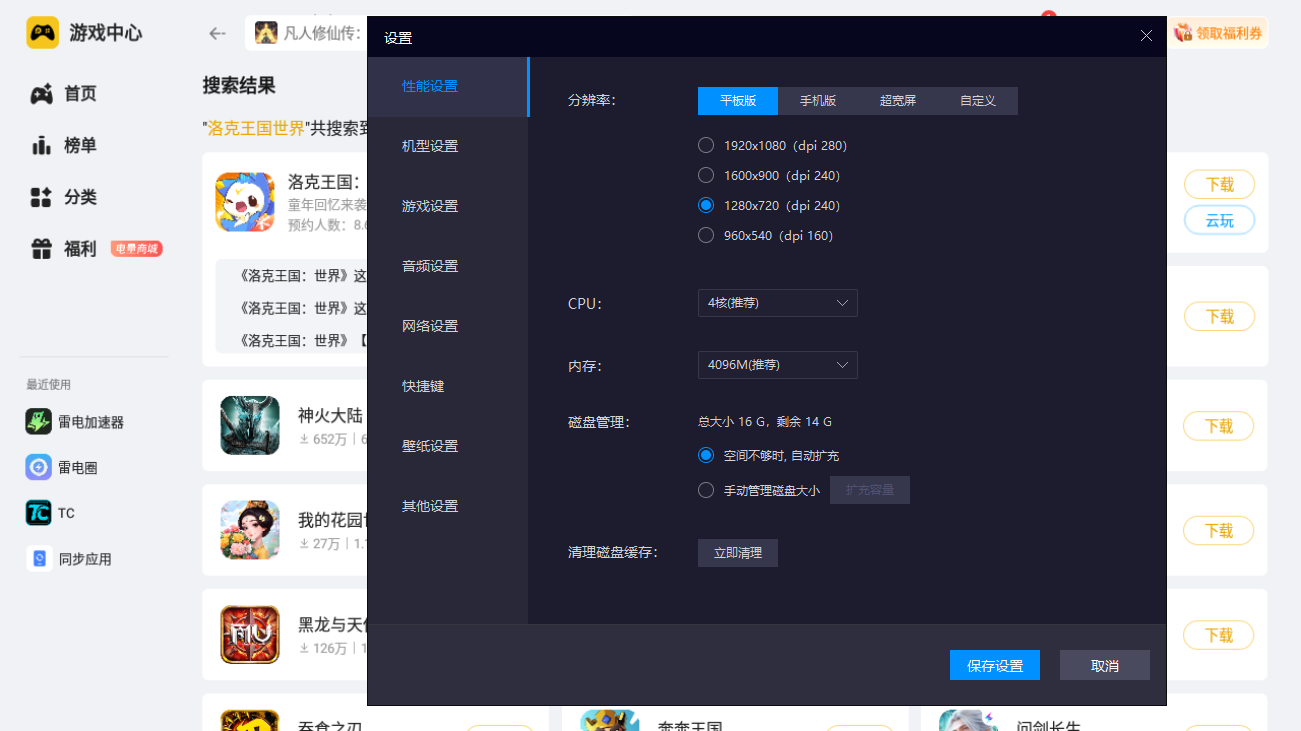The width and height of the screenshot is (1301, 731).
Task: Switch to 手机版 resolution tab
Action: click(x=818, y=101)
